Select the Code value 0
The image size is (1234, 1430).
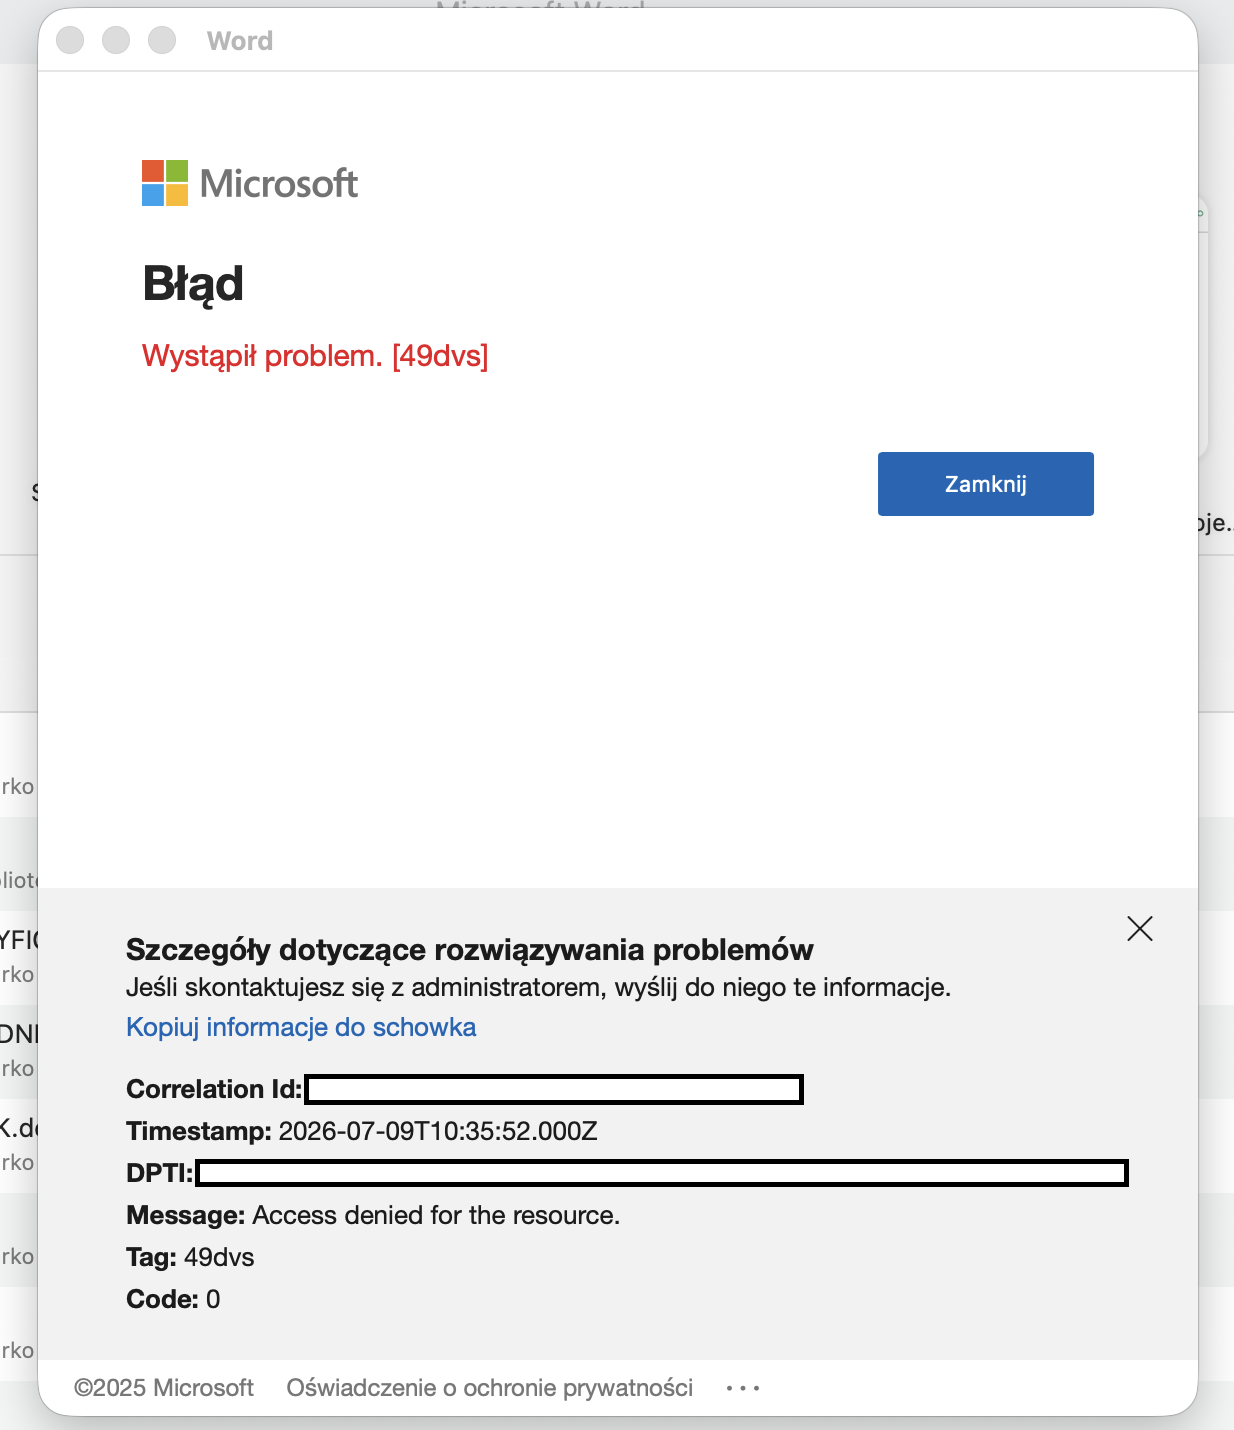tap(213, 1299)
